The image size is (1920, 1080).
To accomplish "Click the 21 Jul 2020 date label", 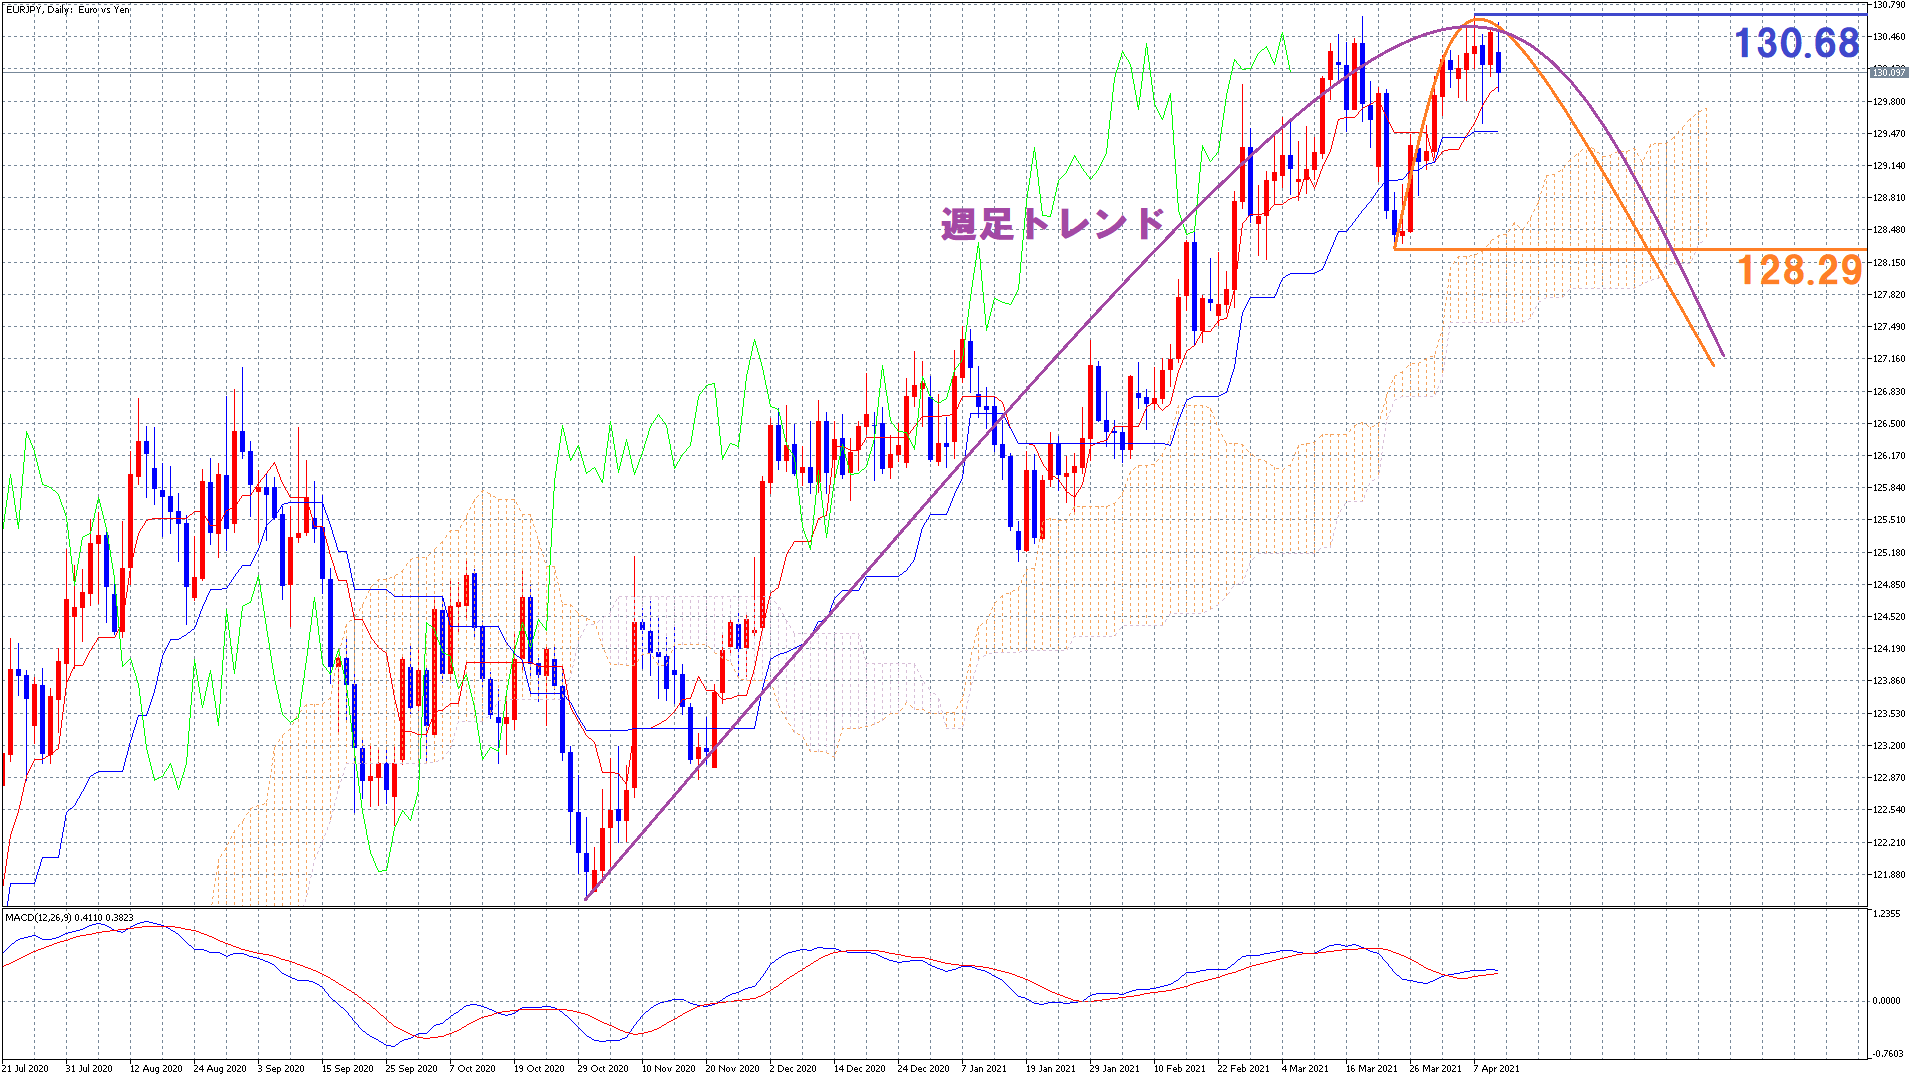I will [25, 1068].
